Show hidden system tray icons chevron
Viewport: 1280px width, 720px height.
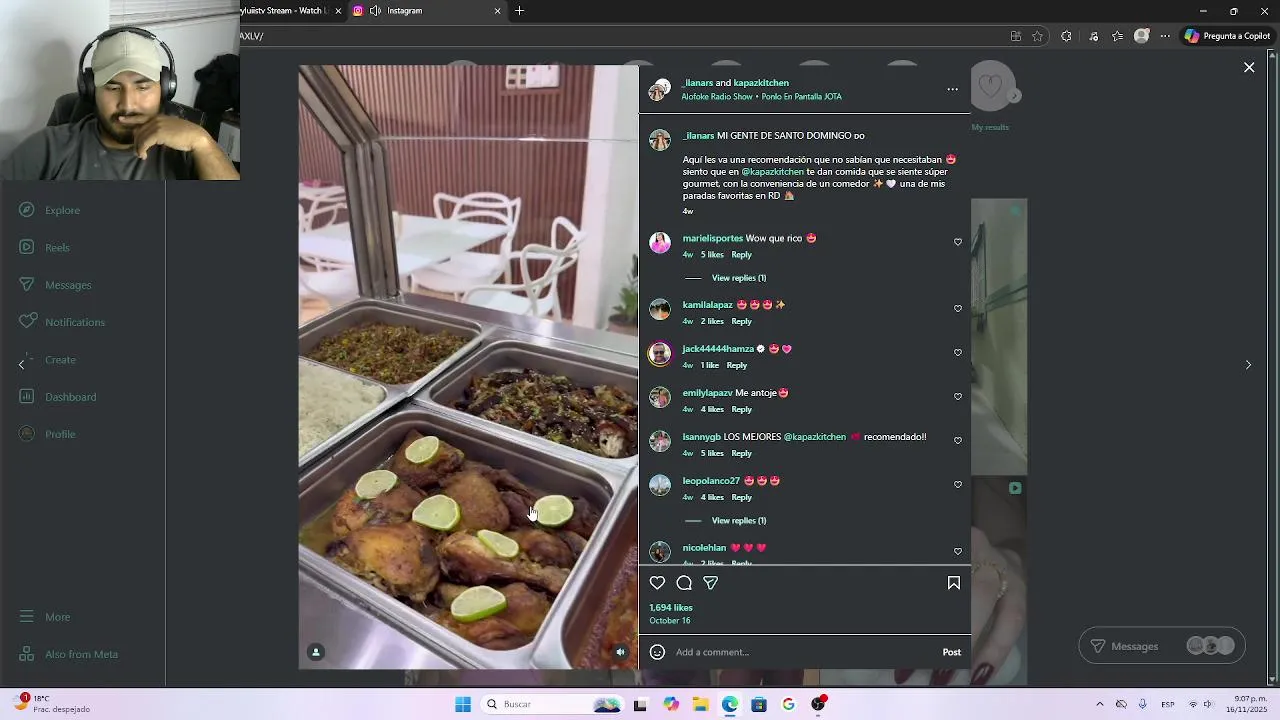click(x=1099, y=704)
